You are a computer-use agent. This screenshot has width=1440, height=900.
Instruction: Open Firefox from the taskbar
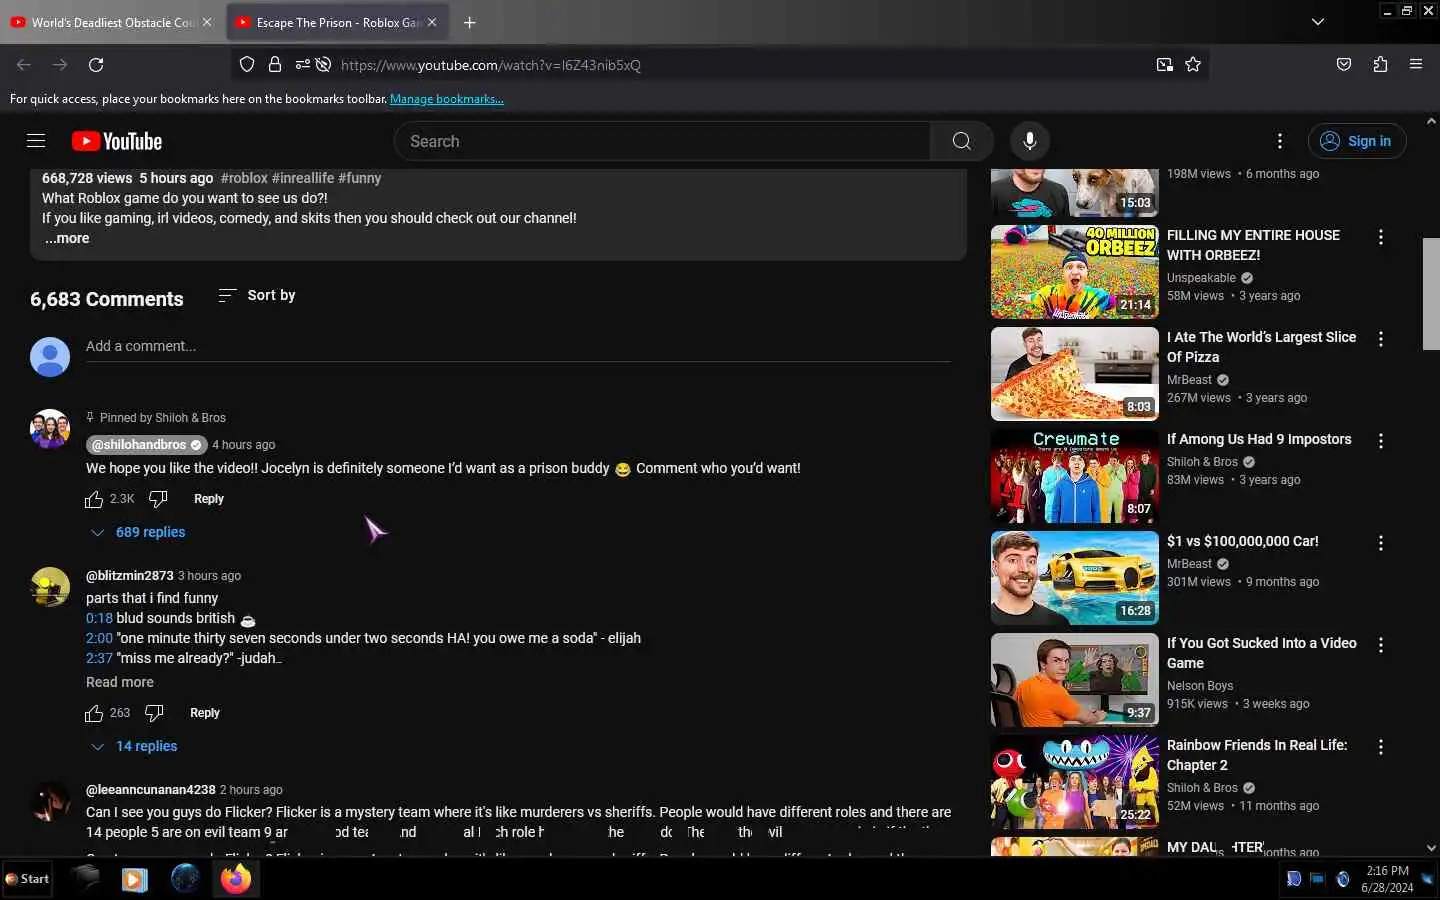tap(236, 879)
